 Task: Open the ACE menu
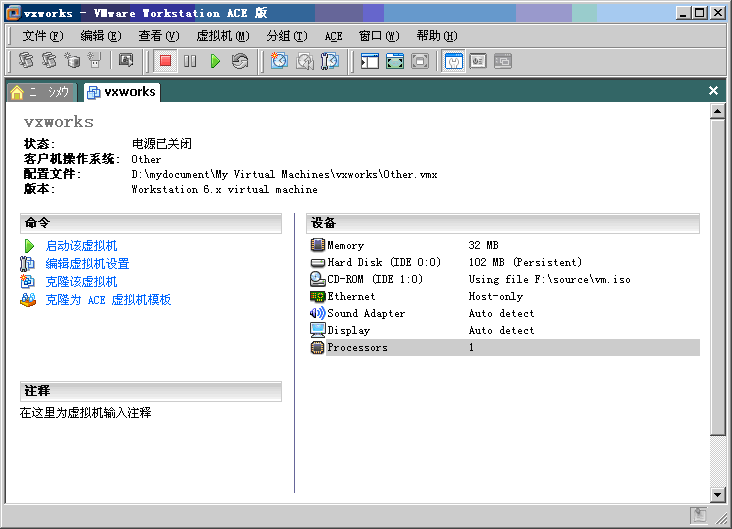click(x=333, y=36)
